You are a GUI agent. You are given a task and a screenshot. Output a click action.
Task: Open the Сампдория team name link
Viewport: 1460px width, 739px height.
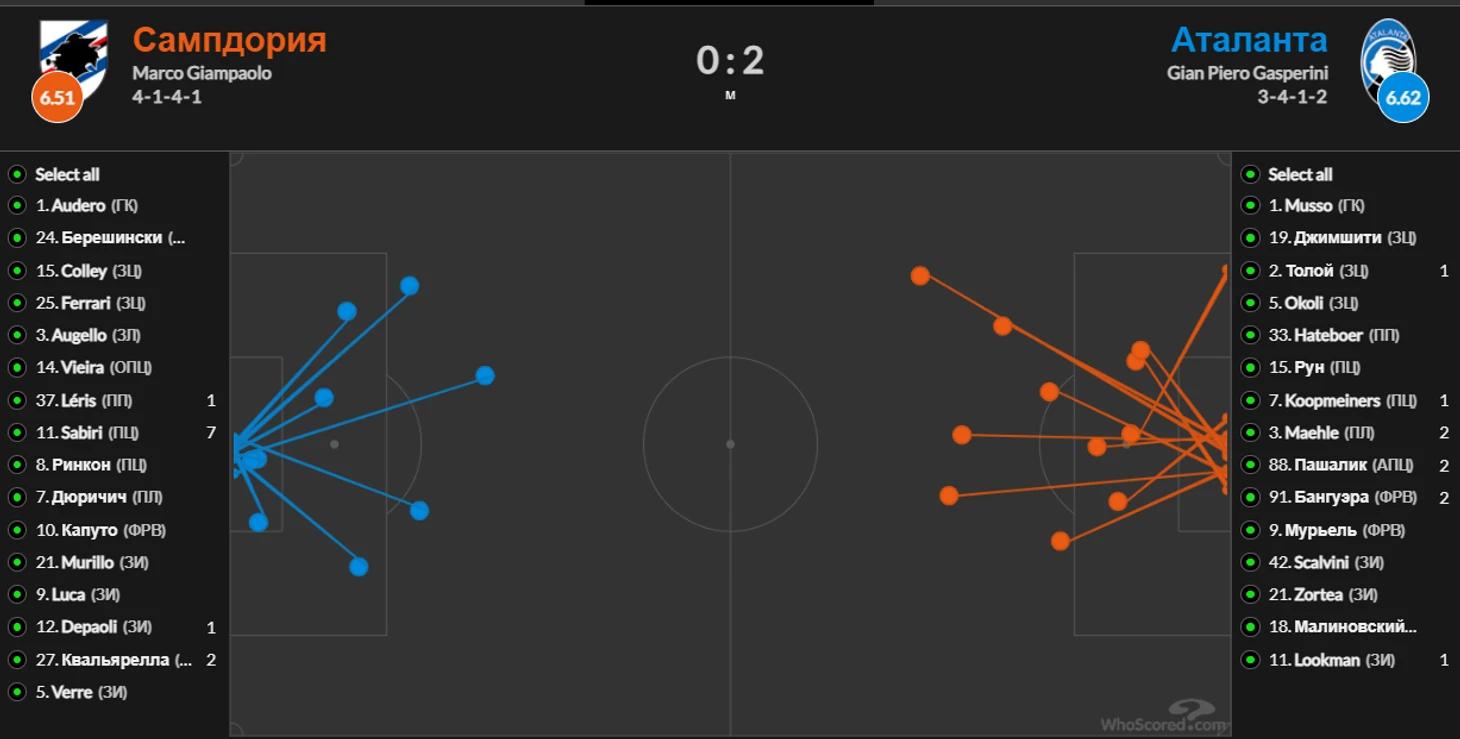[x=230, y=40]
